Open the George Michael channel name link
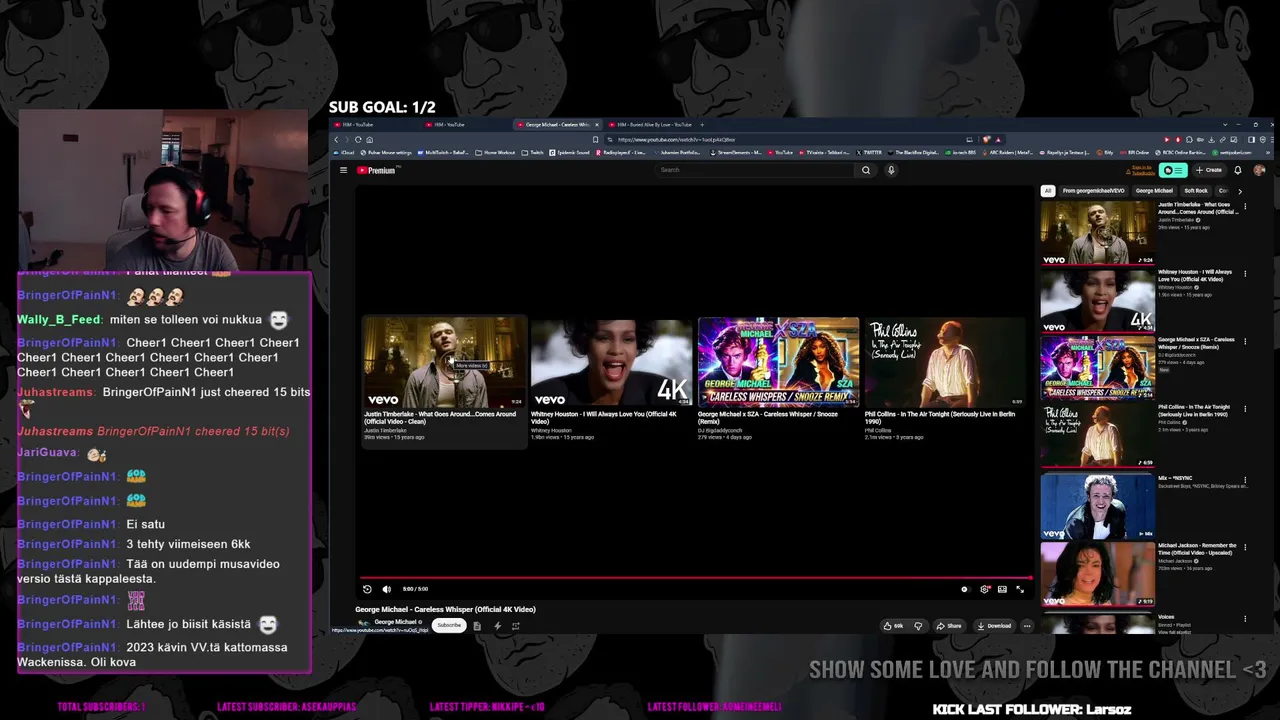Viewport: 1280px width, 720px height. point(396,622)
